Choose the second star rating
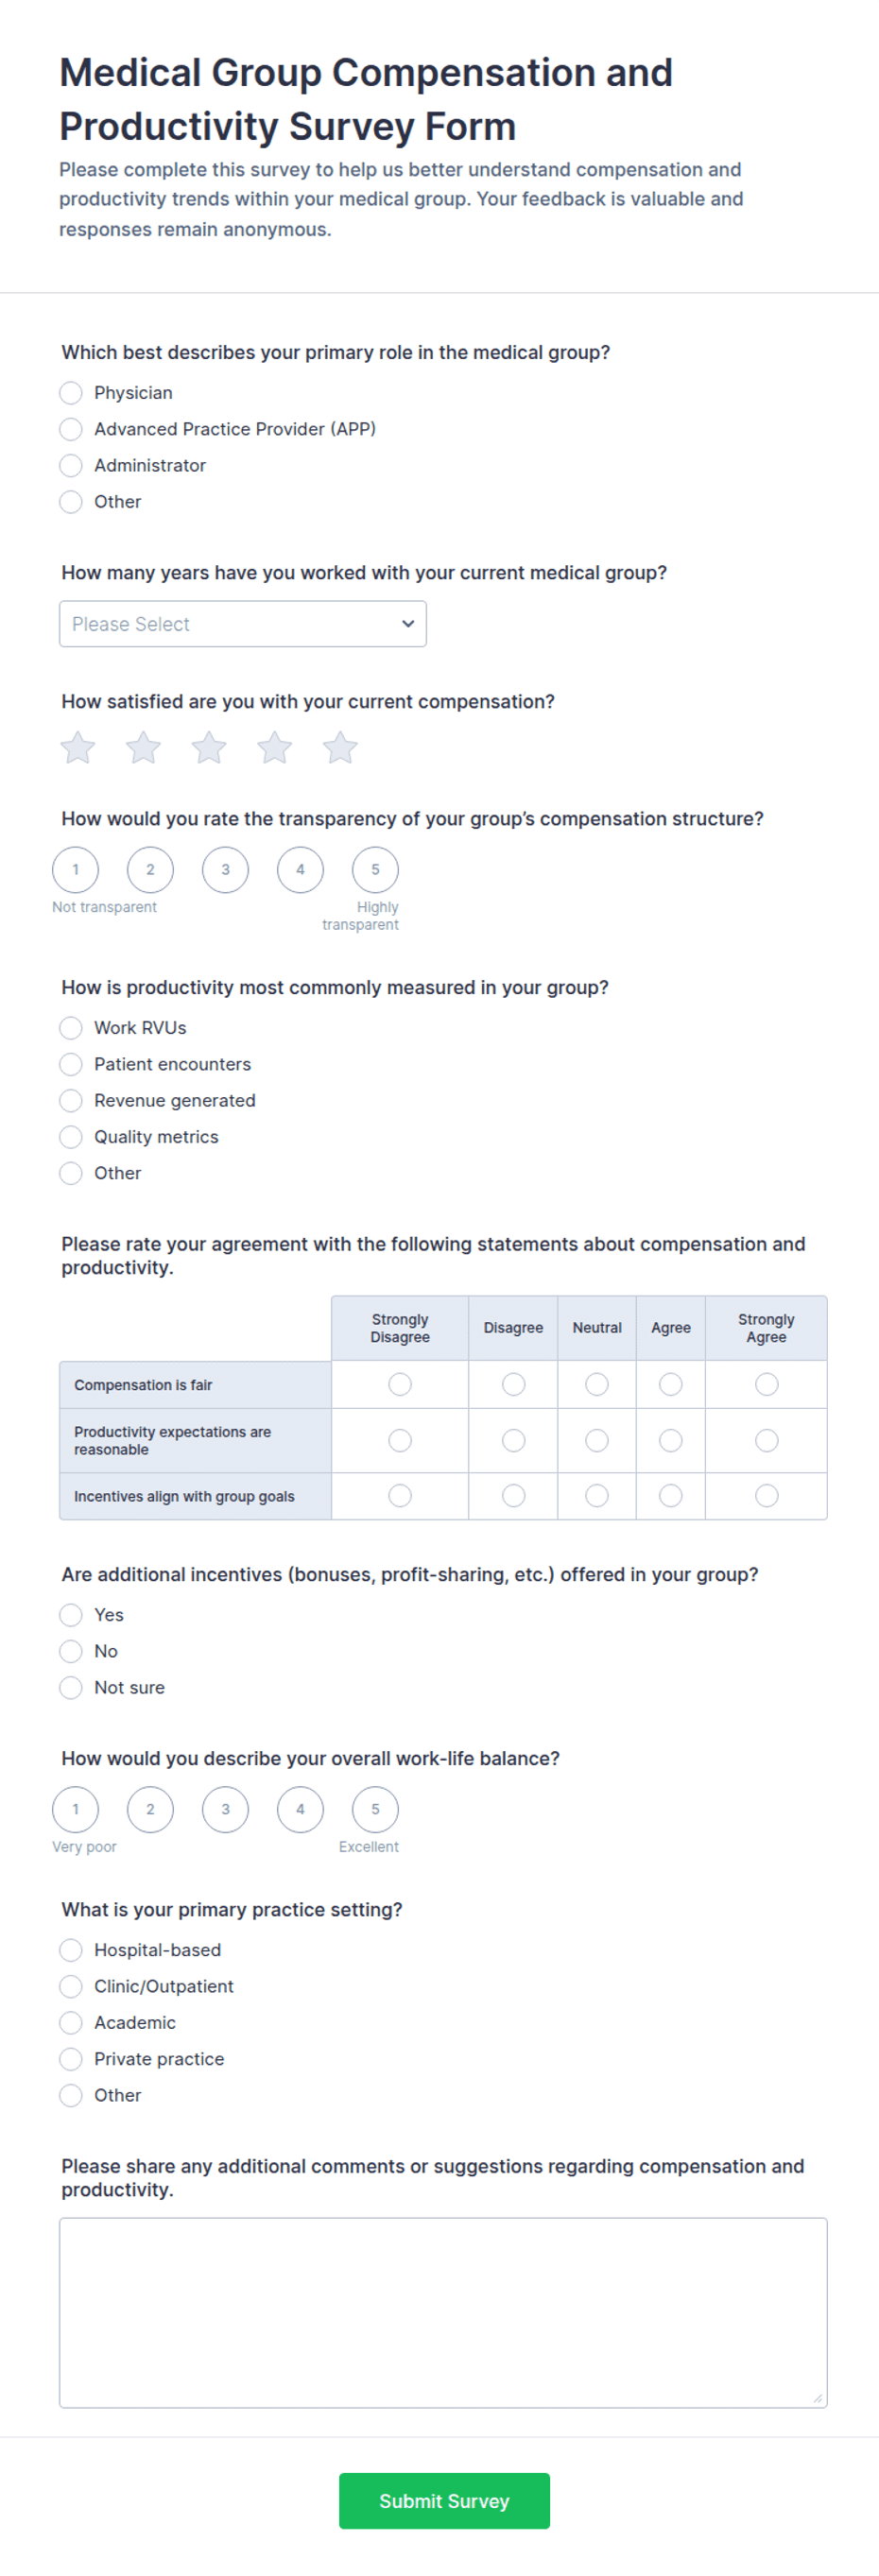879x2576 pixels. pos(144,747)
